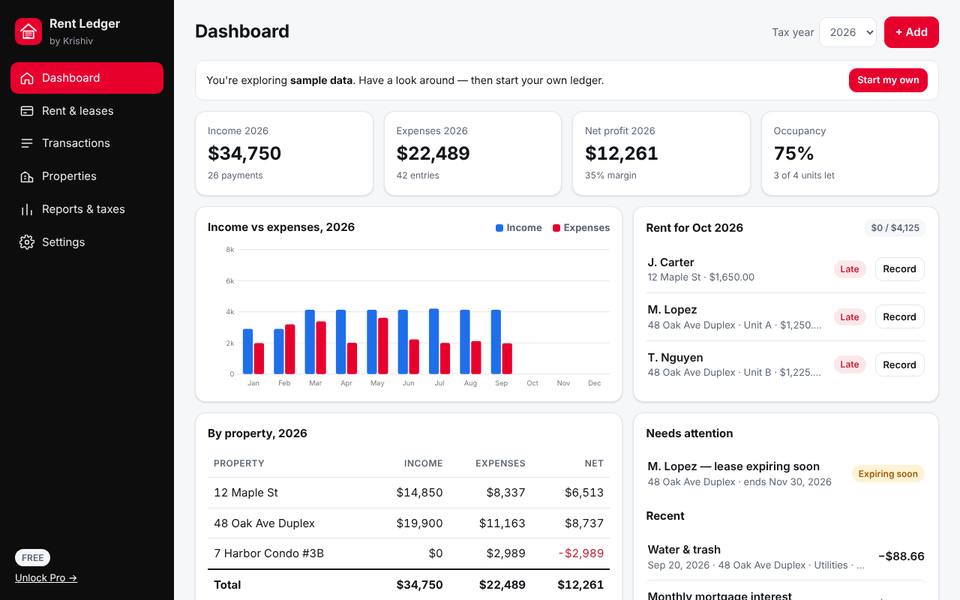Select the 12 Maple St property row

(x=408, y=493)
